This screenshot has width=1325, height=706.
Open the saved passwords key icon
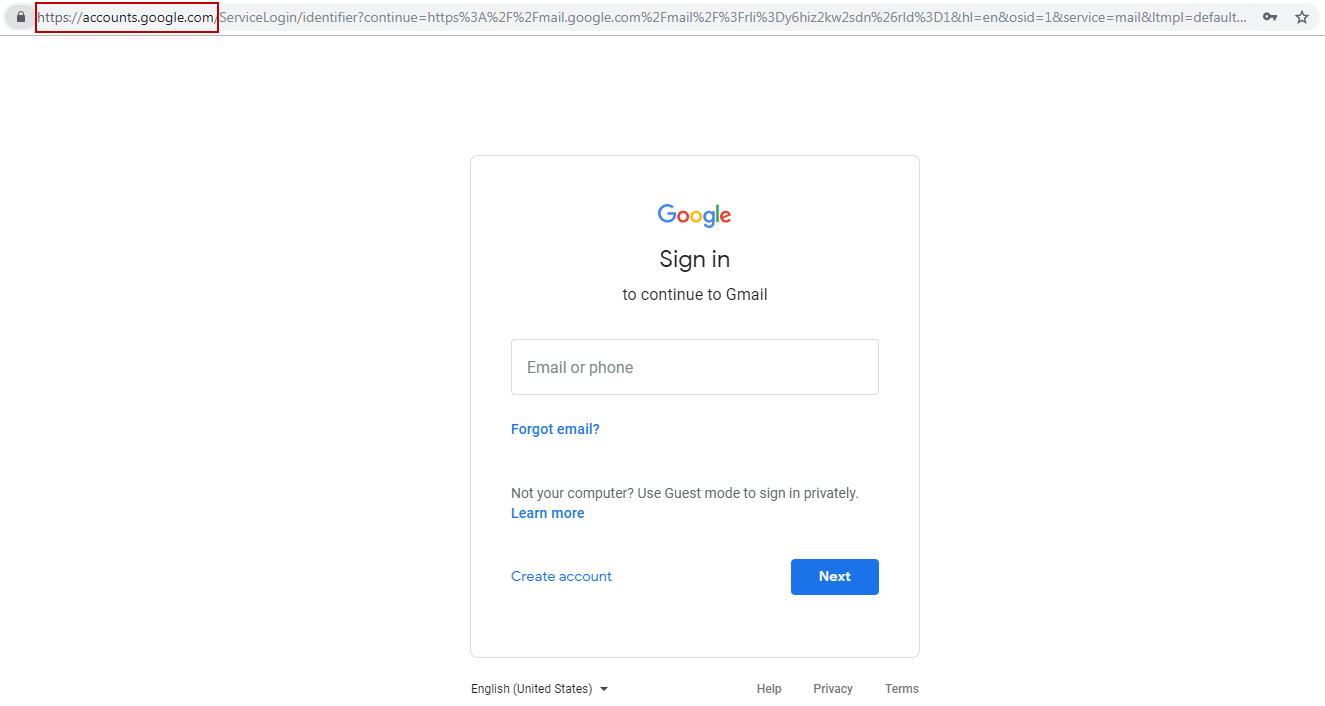point(1270,17)
